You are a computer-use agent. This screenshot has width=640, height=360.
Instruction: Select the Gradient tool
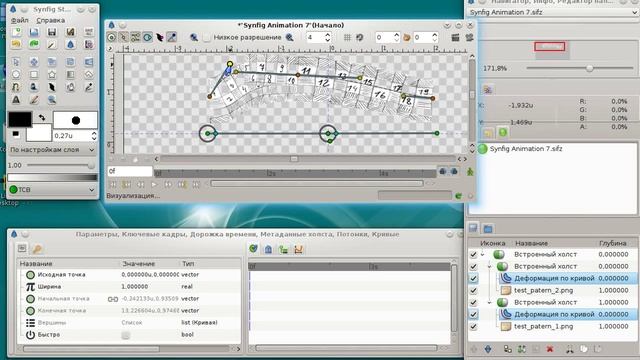70,75
